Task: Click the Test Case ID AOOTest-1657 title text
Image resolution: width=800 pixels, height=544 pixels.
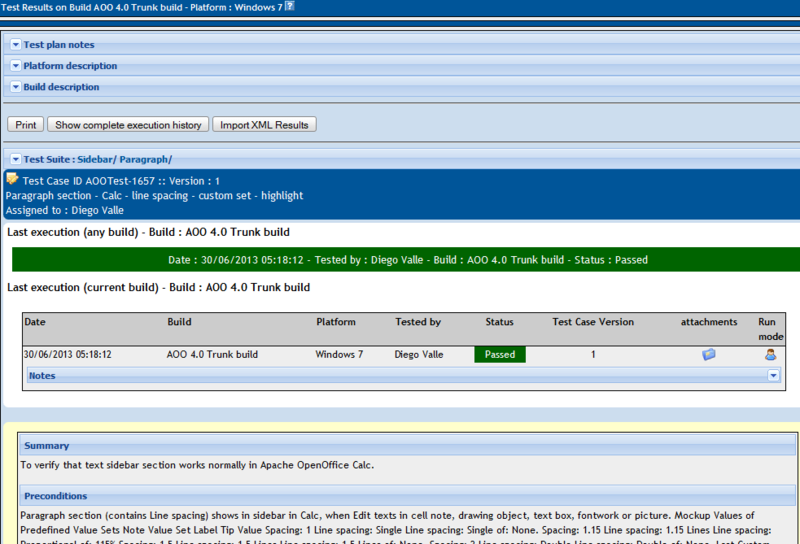Action: click(121, 181)
